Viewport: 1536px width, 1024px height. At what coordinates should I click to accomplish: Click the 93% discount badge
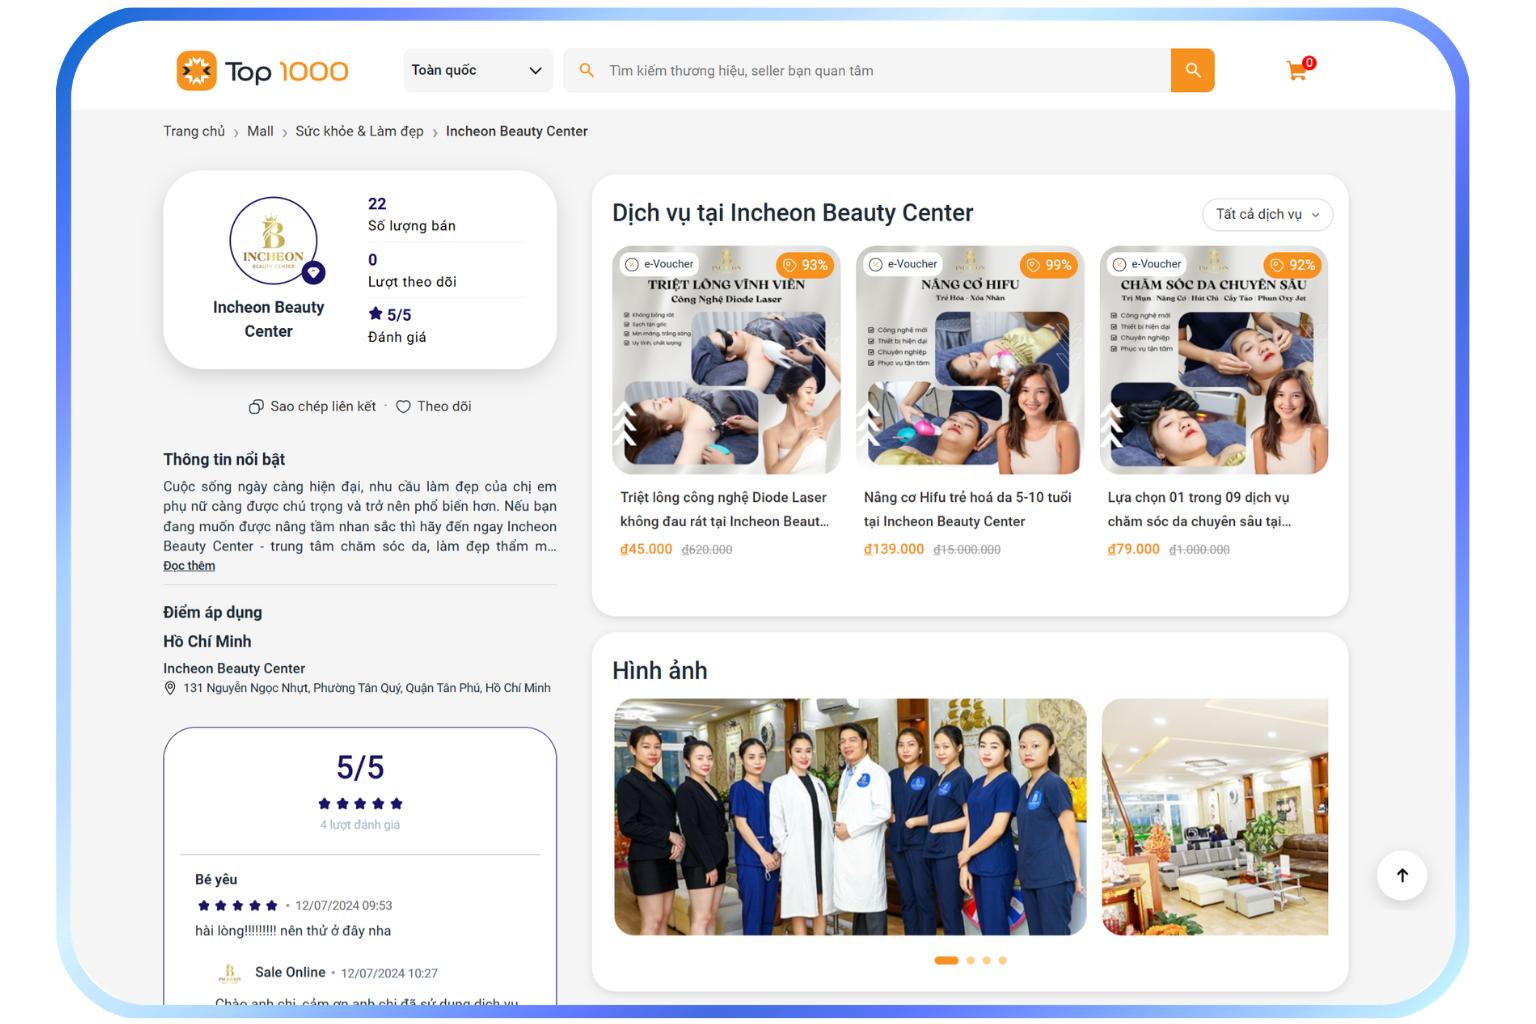pos(805,265)
